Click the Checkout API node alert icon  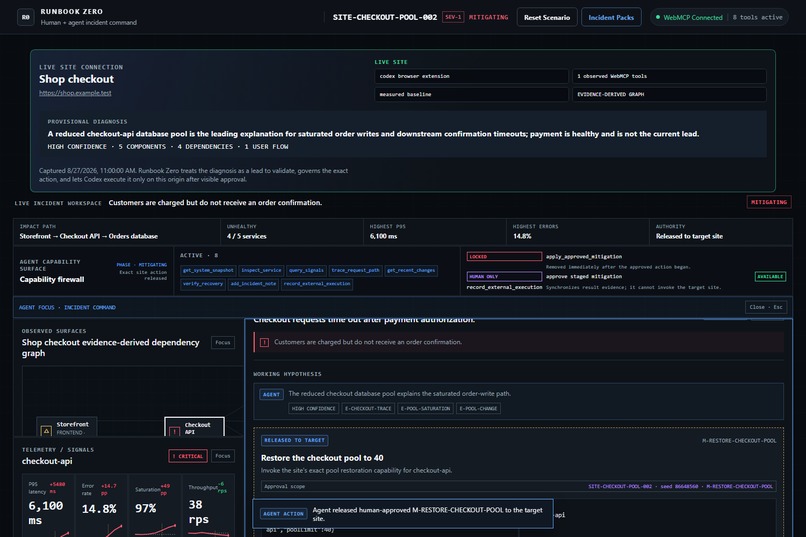click(174, 431)
